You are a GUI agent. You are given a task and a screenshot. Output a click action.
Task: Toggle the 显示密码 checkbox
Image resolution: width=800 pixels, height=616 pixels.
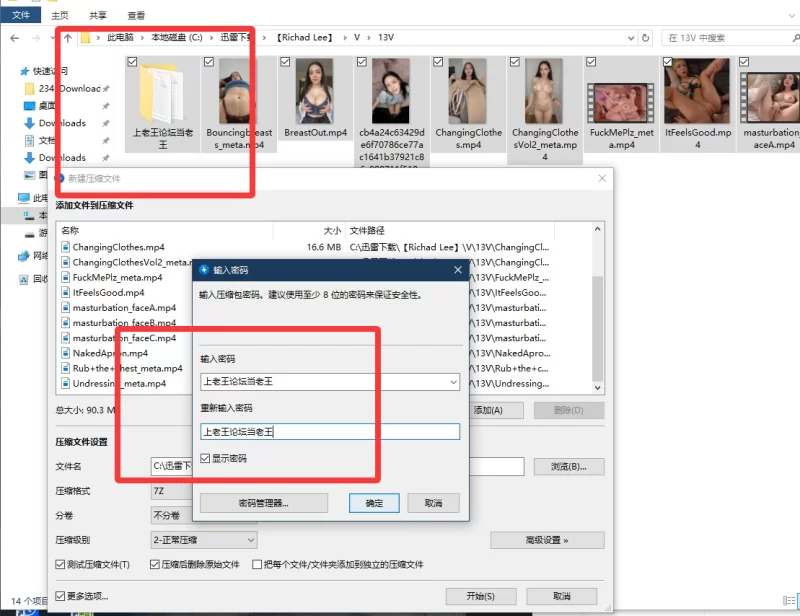[206, 458]
